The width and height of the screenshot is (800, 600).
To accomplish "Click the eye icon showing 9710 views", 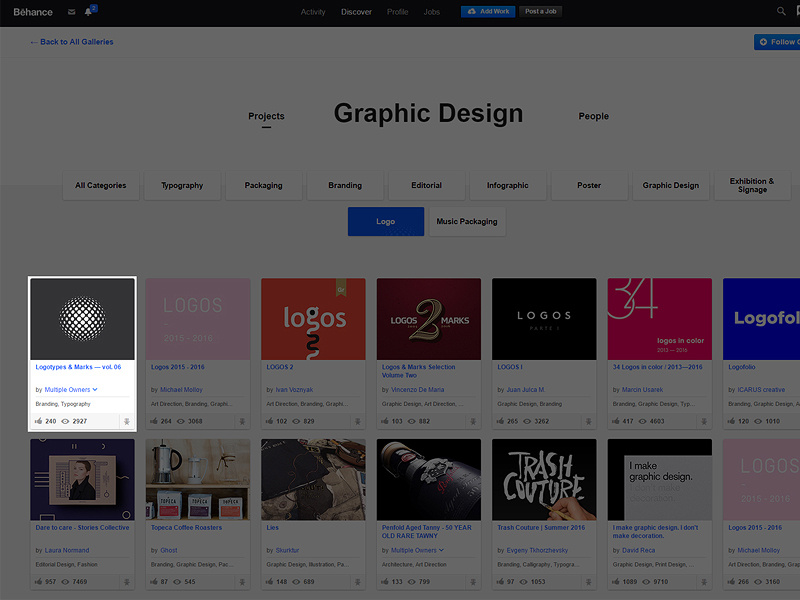I will (646, 582).
